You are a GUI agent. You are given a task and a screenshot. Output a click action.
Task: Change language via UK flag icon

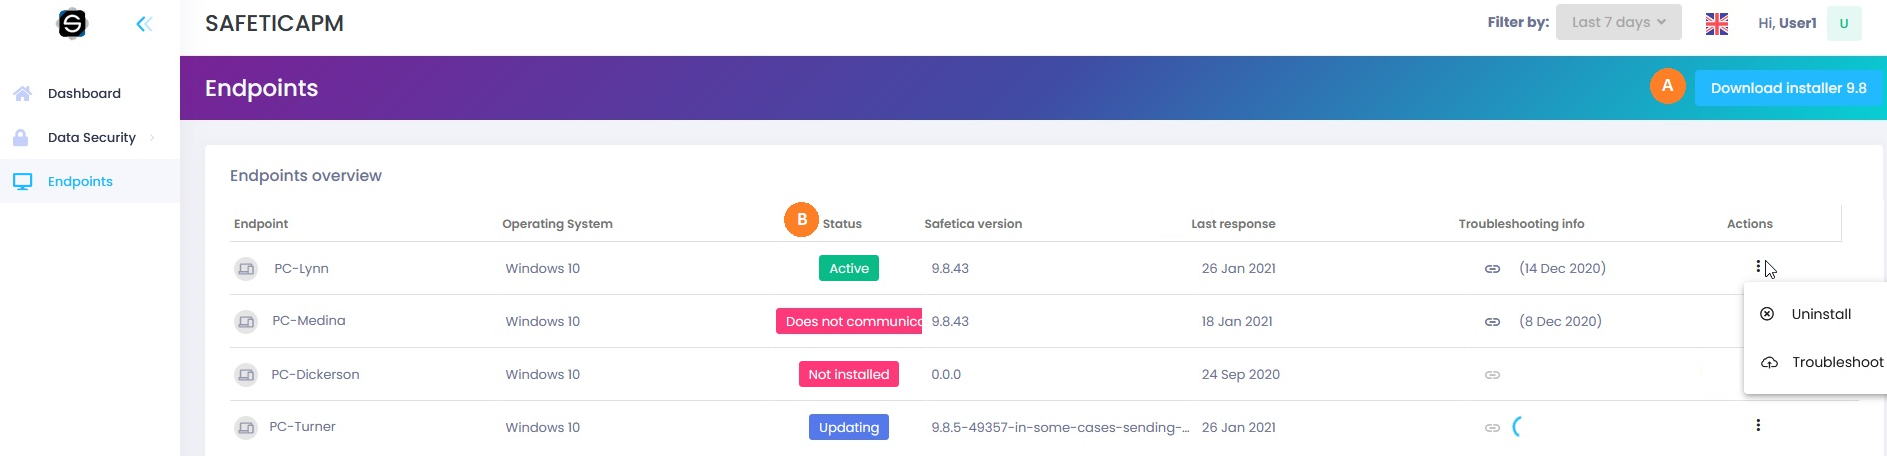click(1717, 23)
